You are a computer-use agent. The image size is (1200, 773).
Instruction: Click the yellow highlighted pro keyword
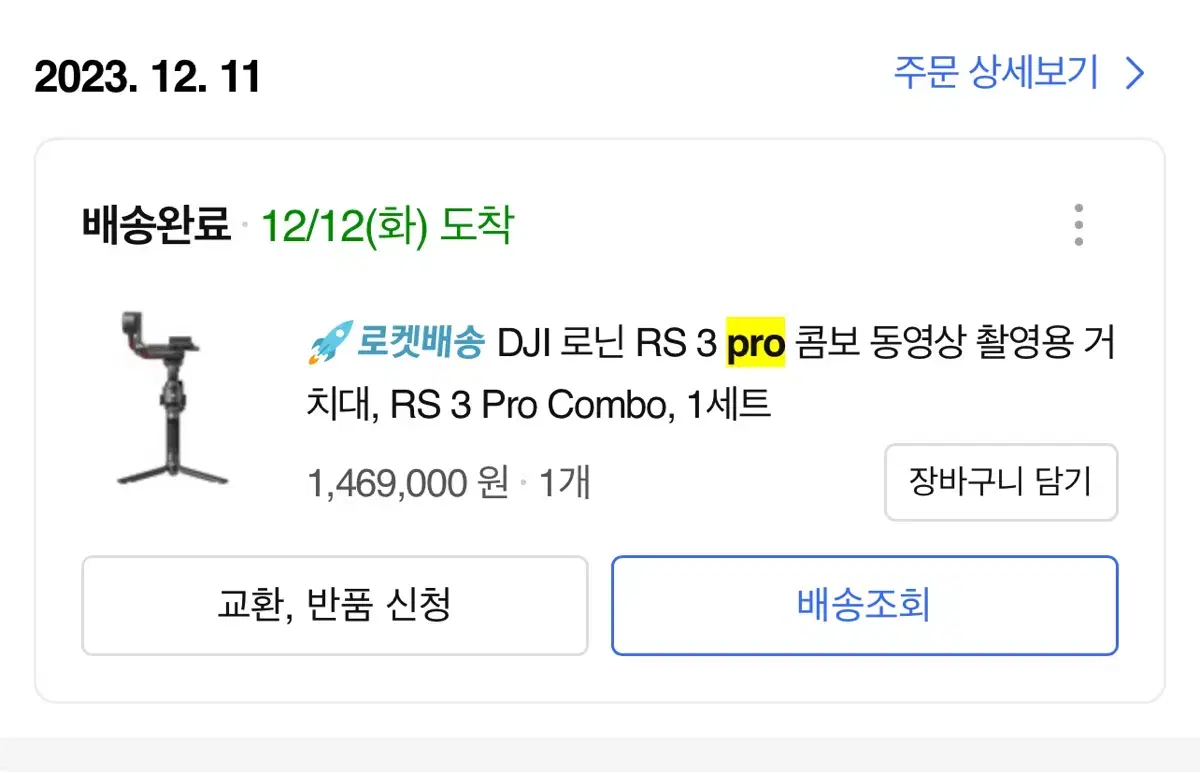(x=755, y=345)
